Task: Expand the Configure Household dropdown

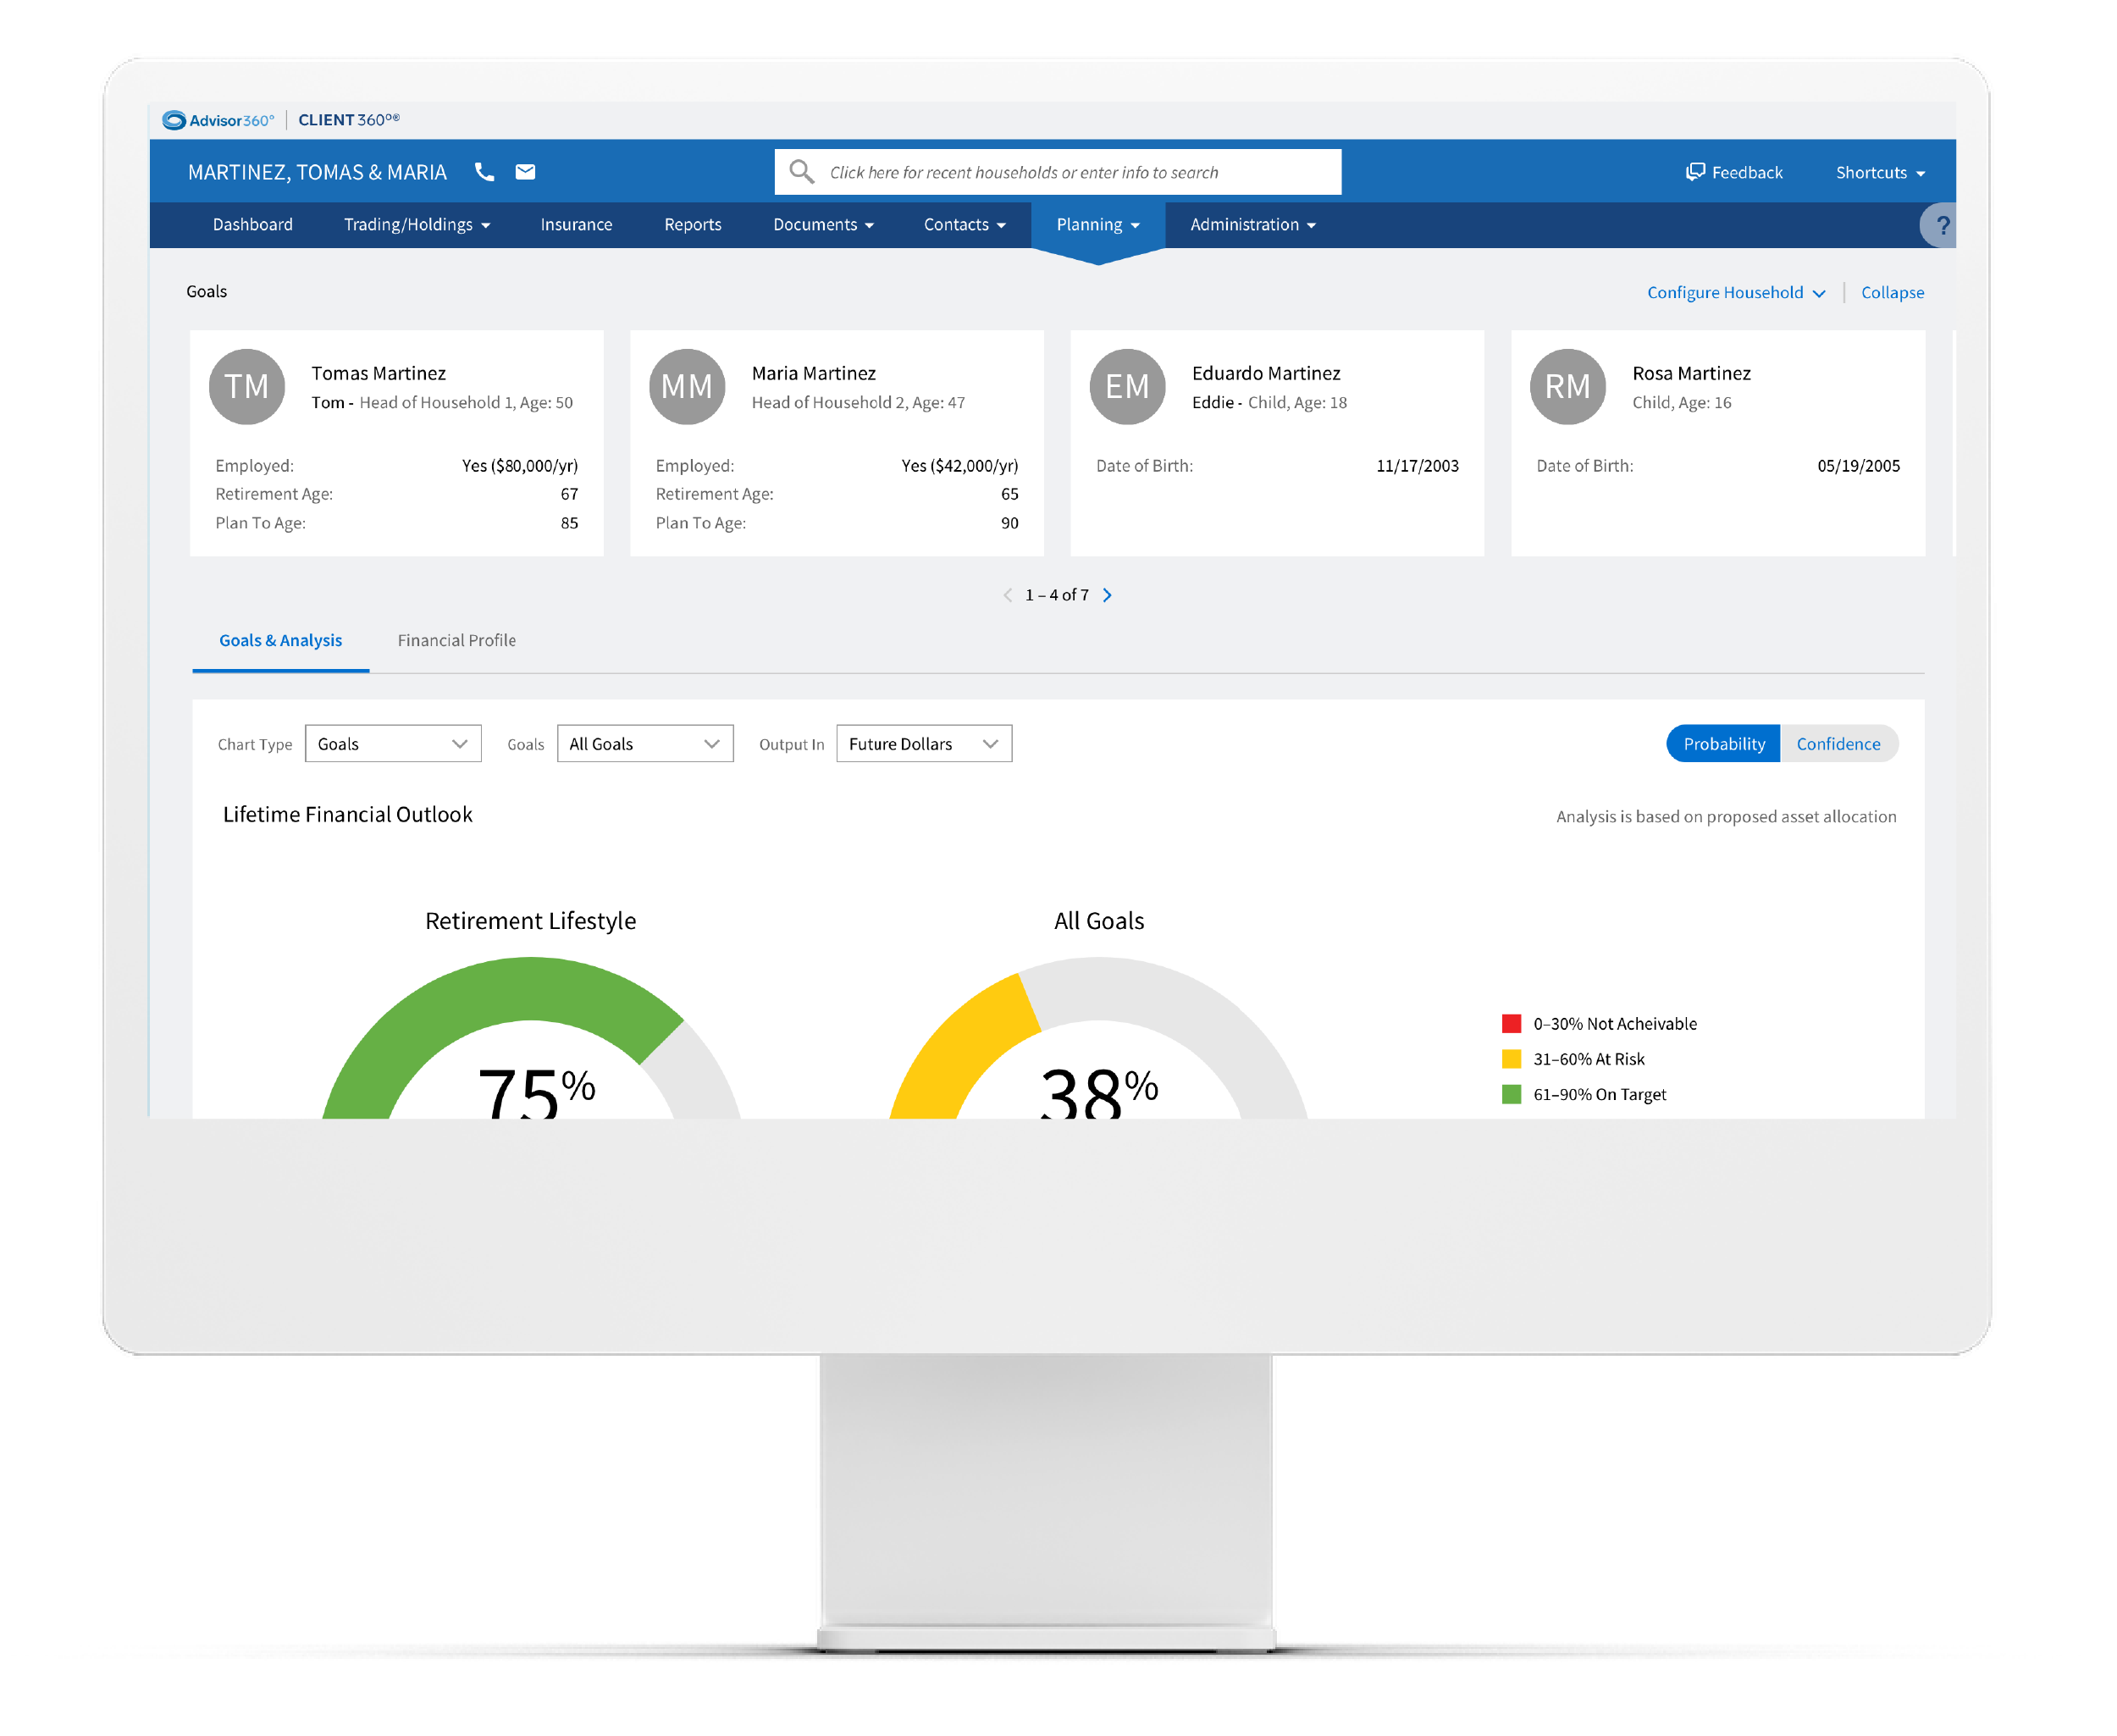Action: [1735, 292]
